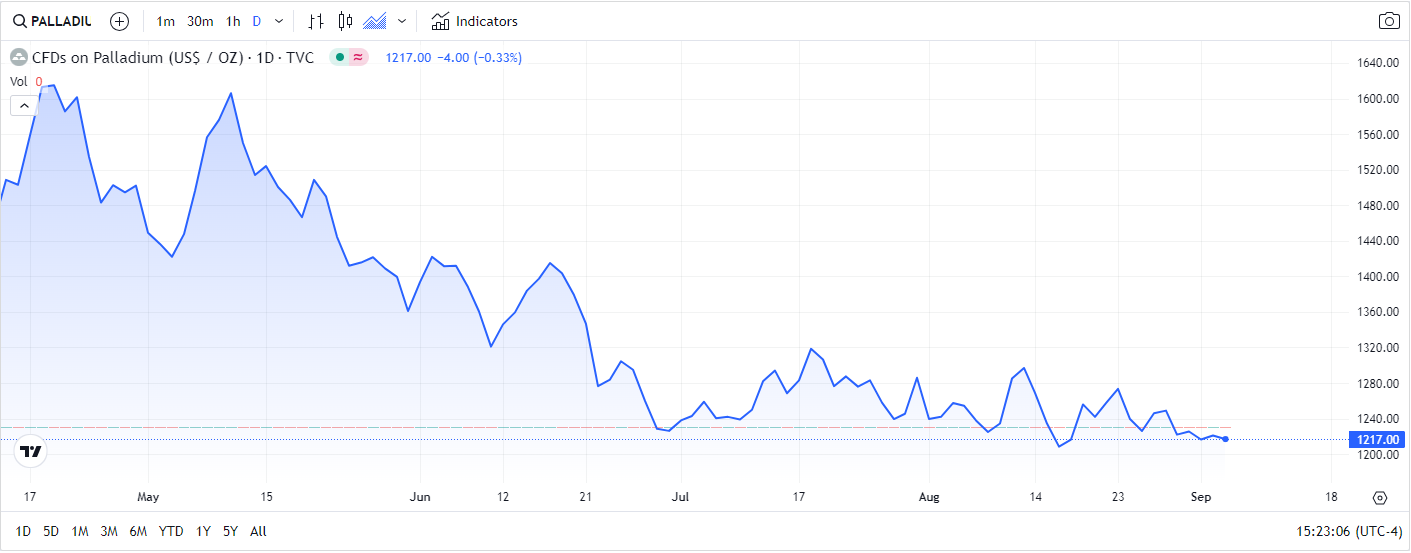Switch chart style to Candles
Viewport: 1411px width, 553px height.
click(346, 21)
